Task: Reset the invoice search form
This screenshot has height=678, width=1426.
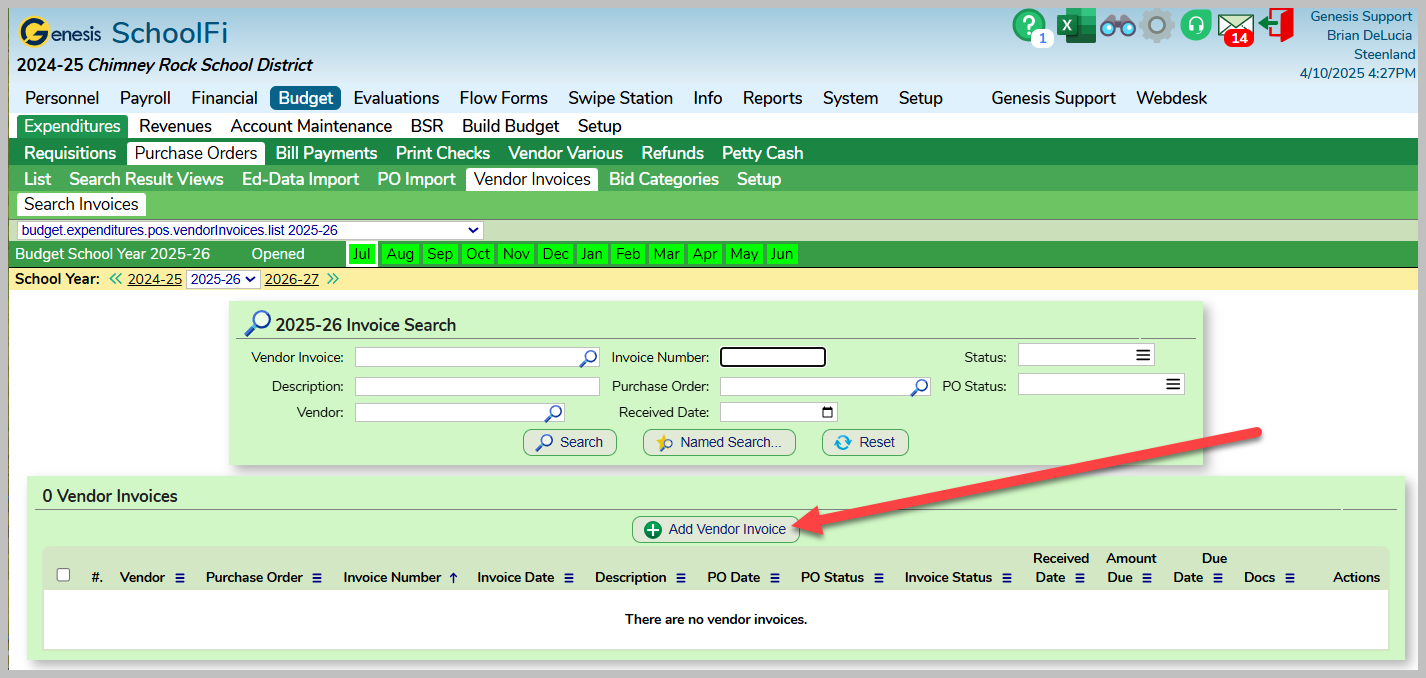Action: click(x=865, y=442)
